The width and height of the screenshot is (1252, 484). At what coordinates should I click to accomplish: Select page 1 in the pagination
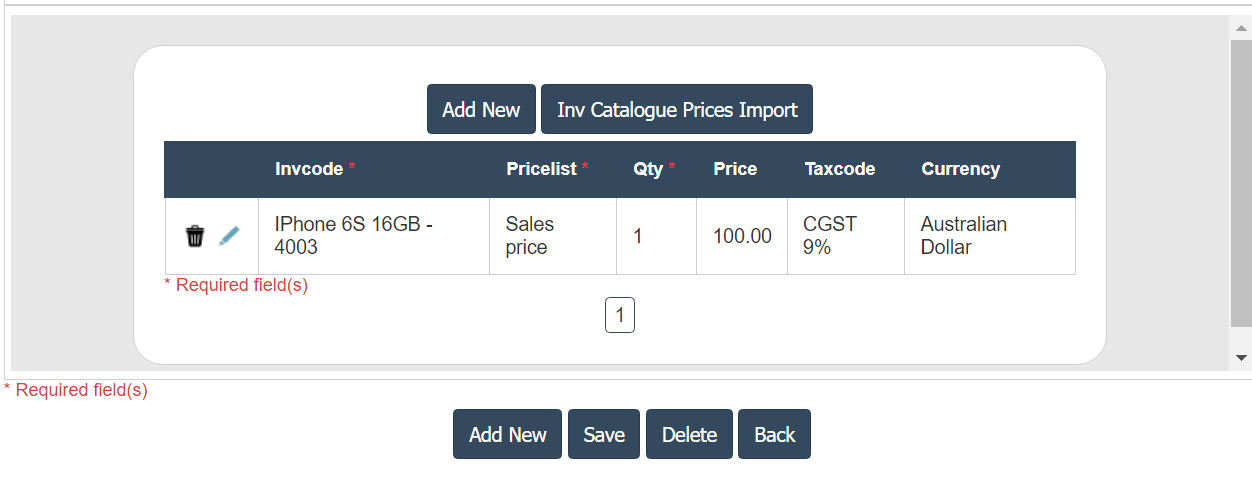pos(620,316)
